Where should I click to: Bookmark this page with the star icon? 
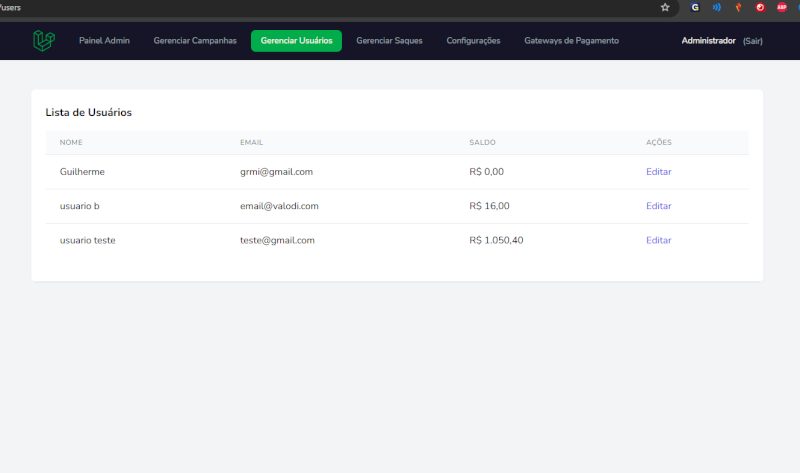tap(665, 7)
